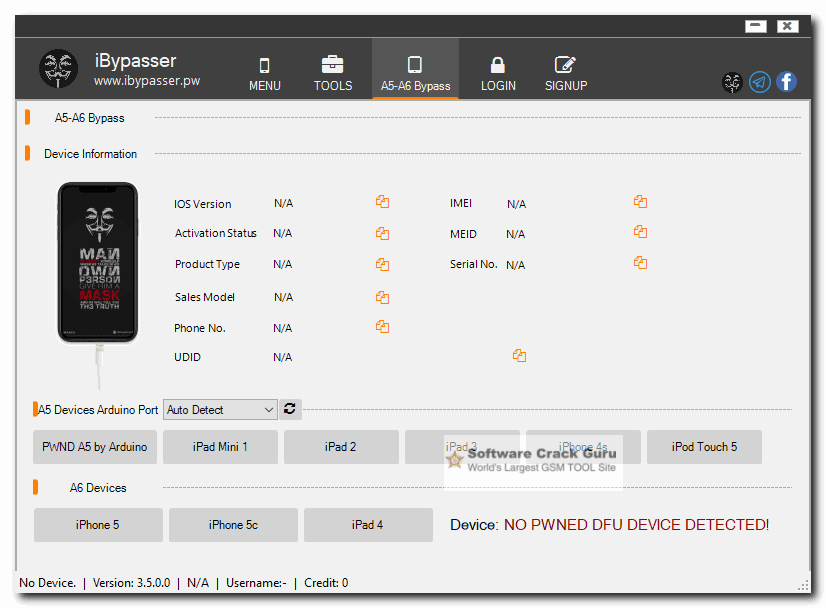This screenshot has height=608, width=826.
Task: Copy the IMEI value
Action: click(641, 201)
